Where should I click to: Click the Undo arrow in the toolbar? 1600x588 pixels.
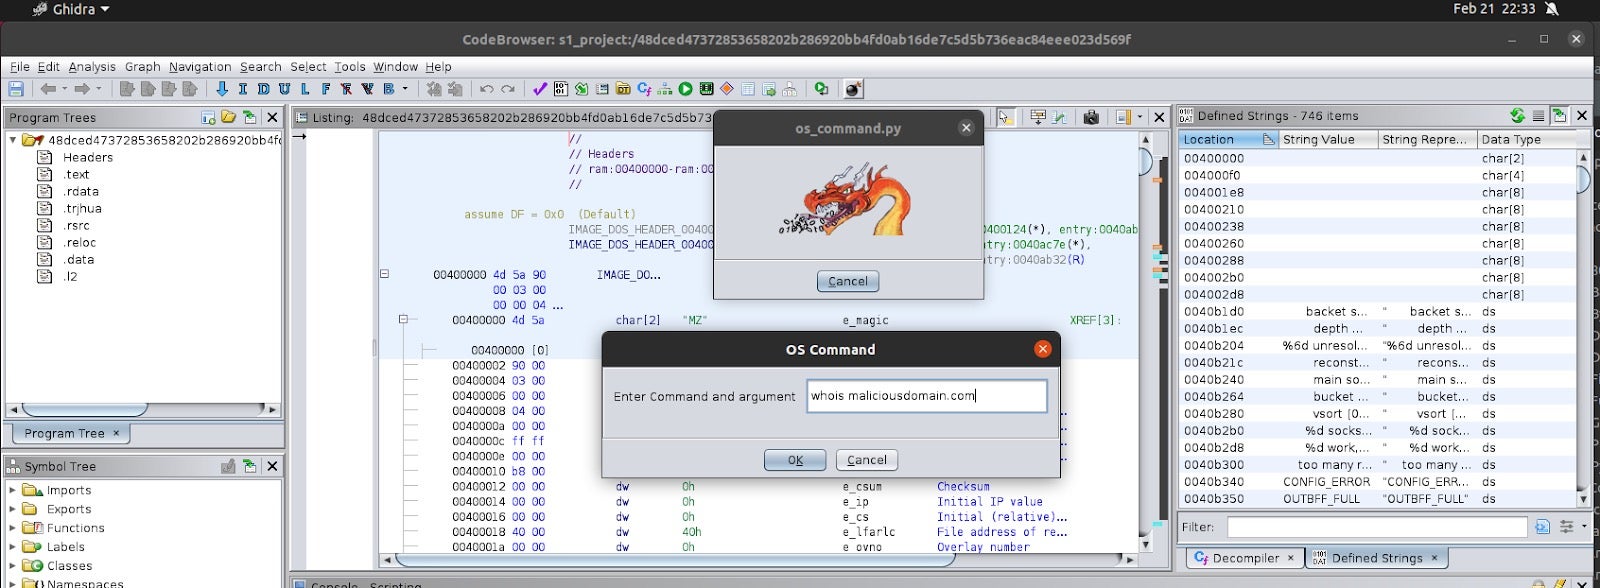coord(486,89)
